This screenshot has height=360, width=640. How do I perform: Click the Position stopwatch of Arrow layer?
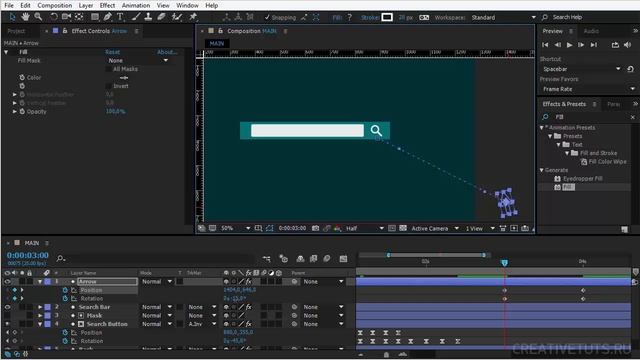pos(65,290)
